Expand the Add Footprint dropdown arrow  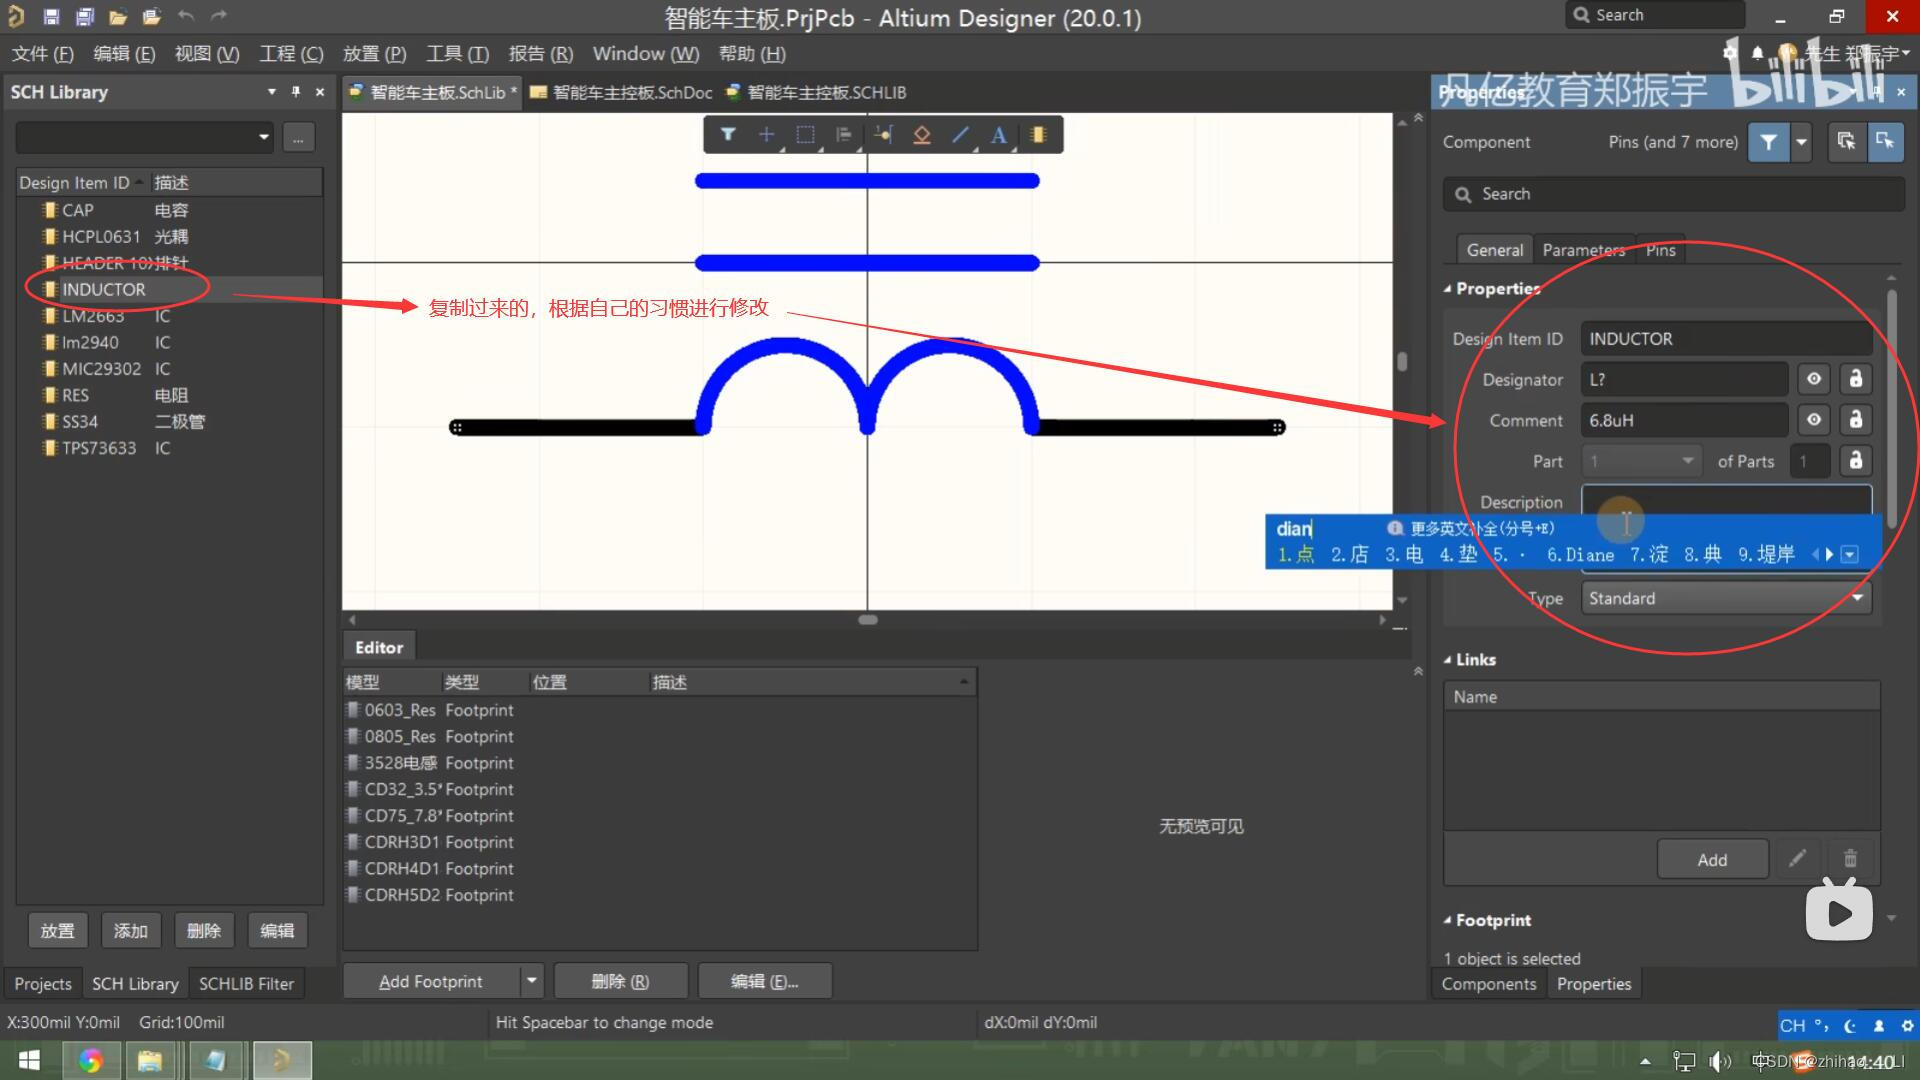coord(532,981)
